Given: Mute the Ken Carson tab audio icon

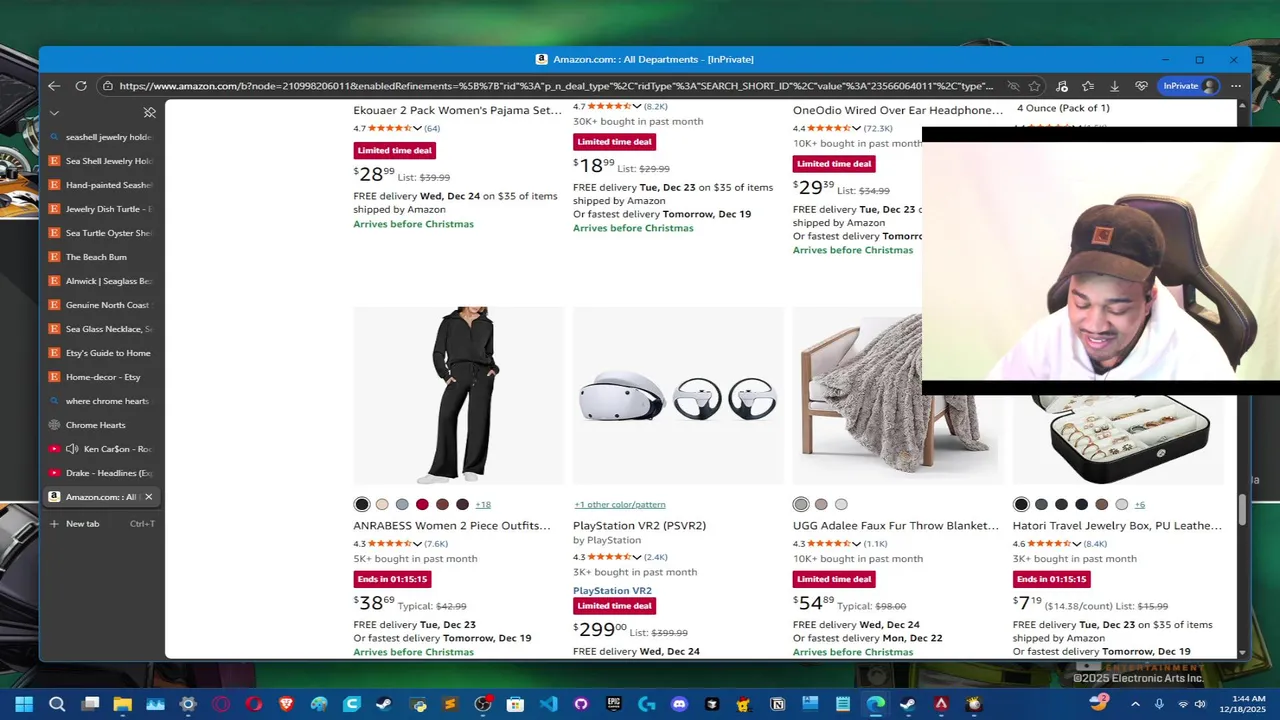Looking at the screenshot, I should [72, 449].
